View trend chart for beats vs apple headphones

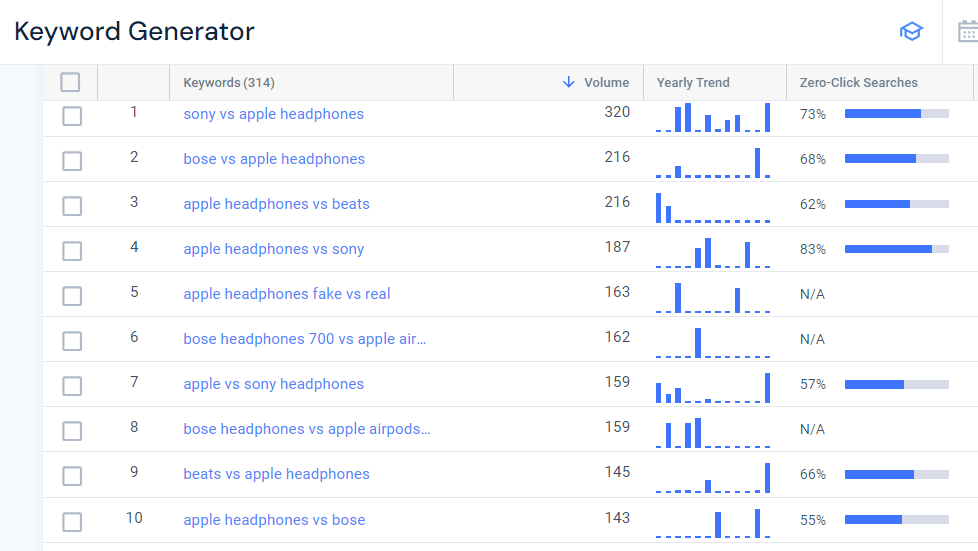(x=713, y=477)
